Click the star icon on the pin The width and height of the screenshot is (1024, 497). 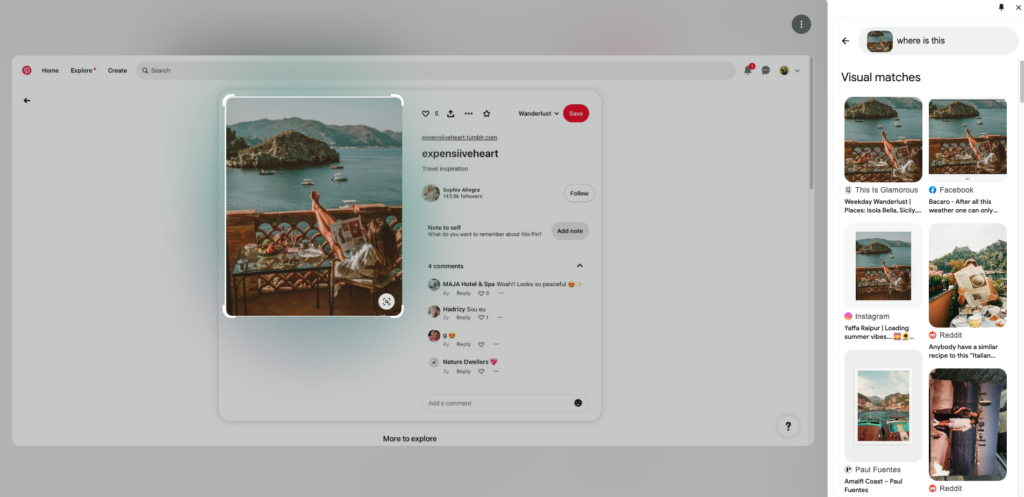point(487,114)
